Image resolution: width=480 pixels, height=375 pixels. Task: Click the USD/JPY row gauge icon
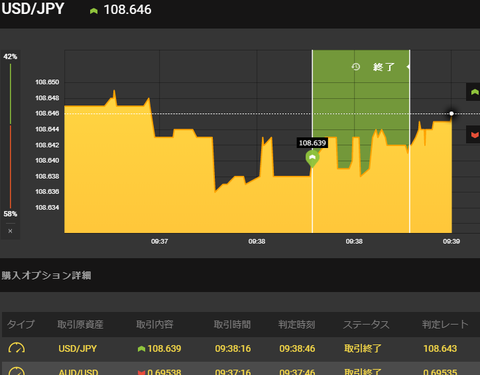(x=16, y=349)
